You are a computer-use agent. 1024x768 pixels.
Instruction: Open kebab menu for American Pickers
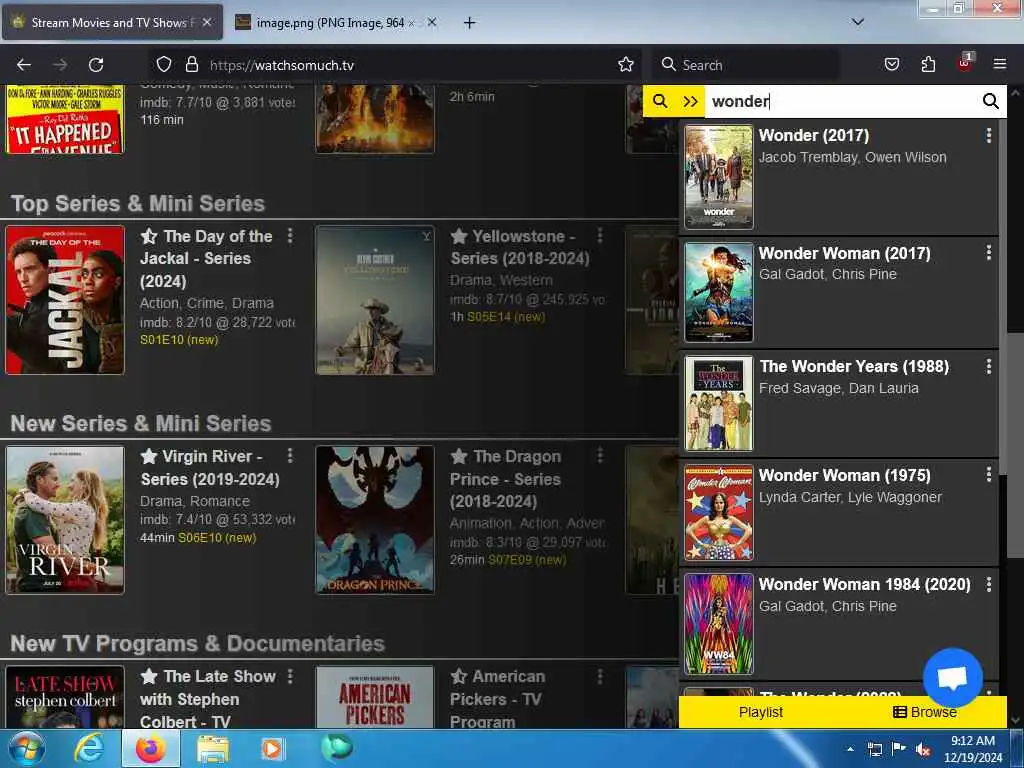tap(600, 676)
